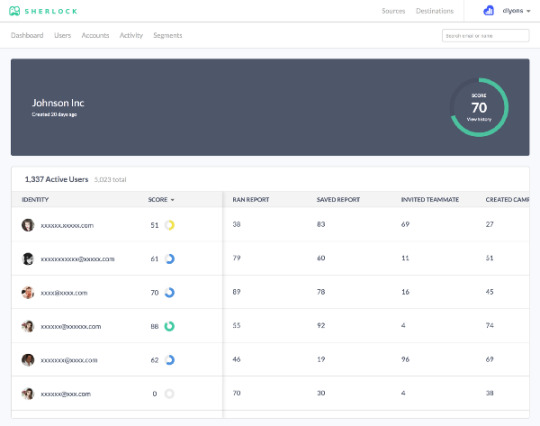Open user xxxxxx@xxx.com
This screenshot has height=426, width=540.
tap(66, 394)
